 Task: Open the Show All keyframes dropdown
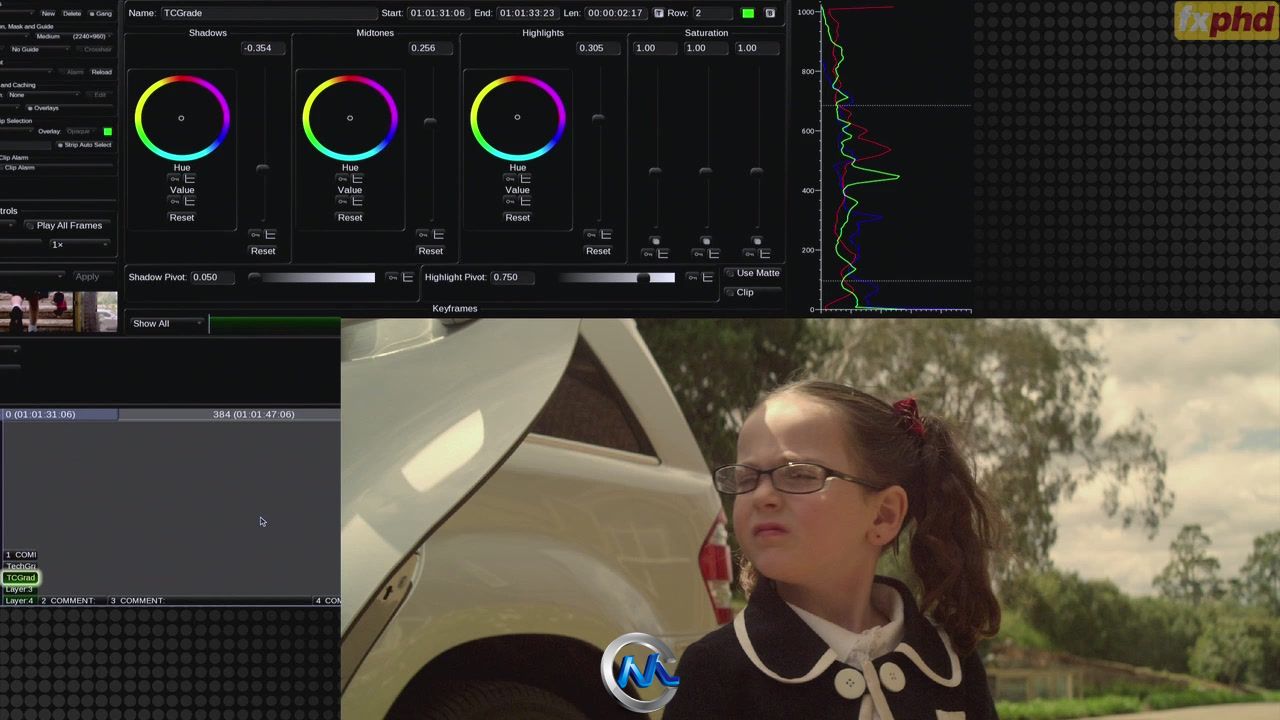pos(167,323)
